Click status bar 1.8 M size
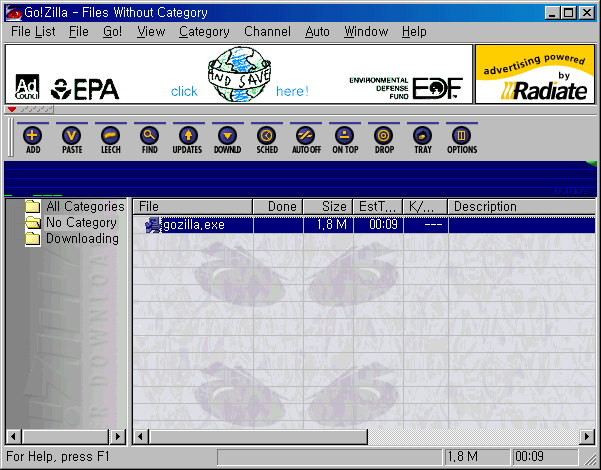 coord(477,457)
